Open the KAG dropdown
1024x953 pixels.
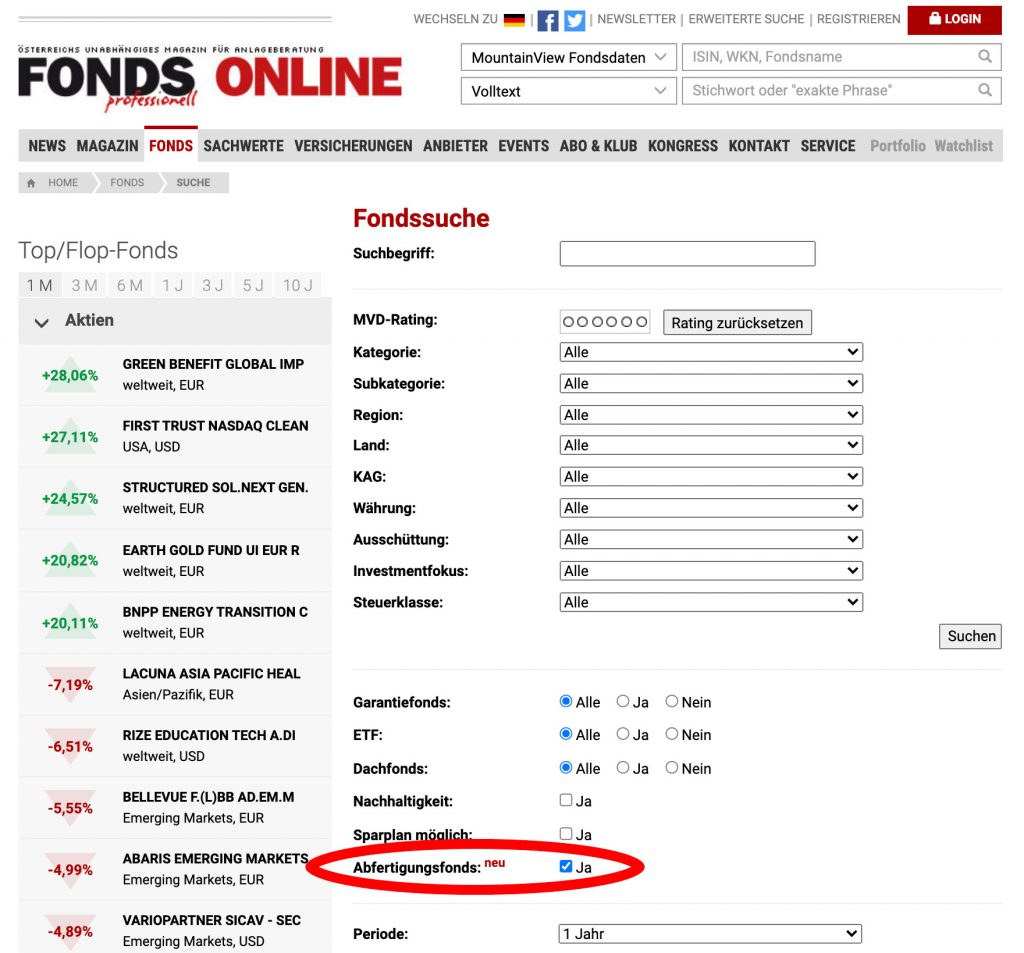[711, 477]
